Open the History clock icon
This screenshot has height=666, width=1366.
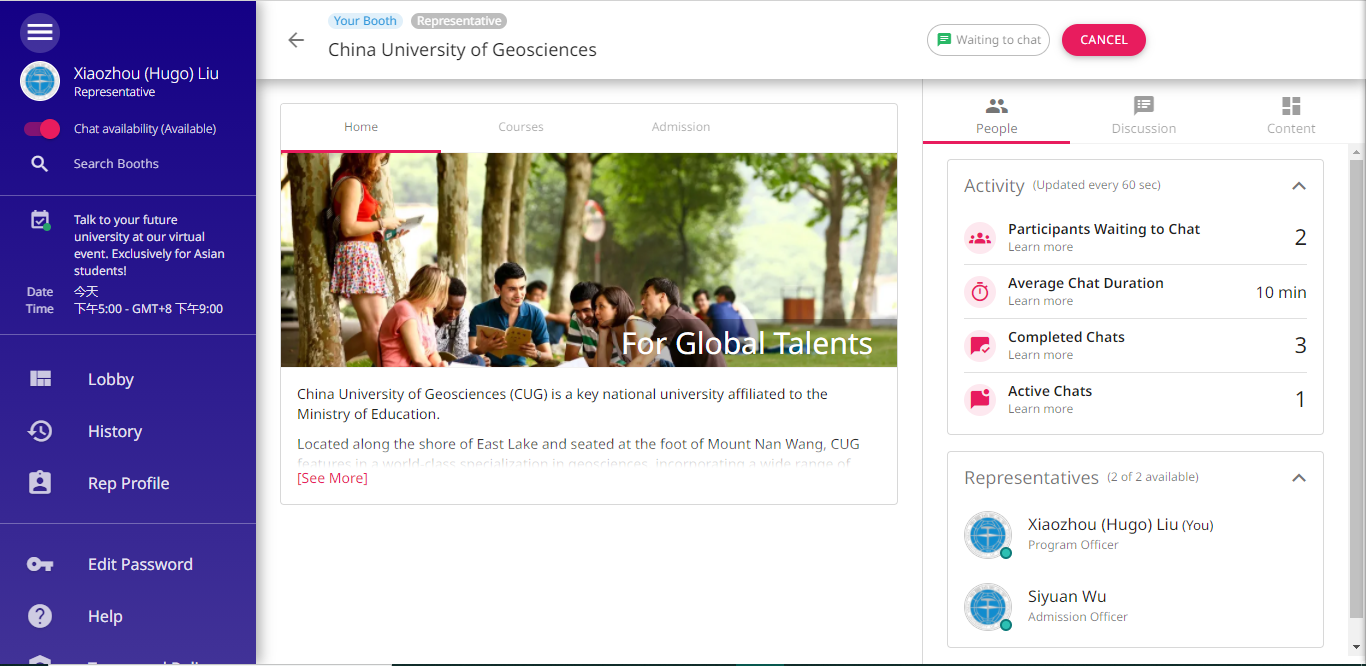pyautogui.click(x=40, y=431)
